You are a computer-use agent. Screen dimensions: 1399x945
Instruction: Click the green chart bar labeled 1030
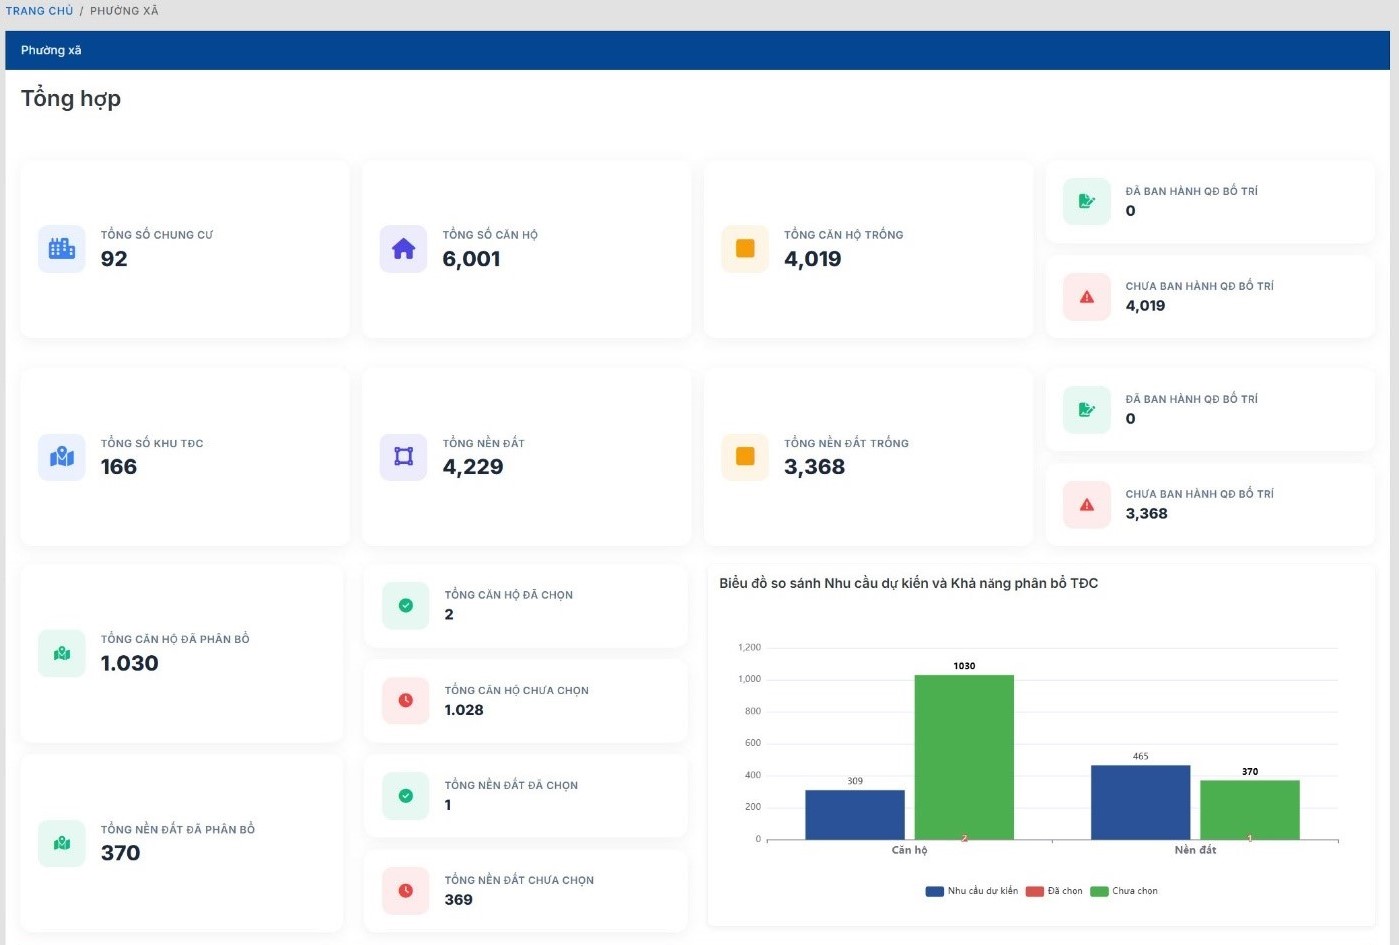[964, 757]
